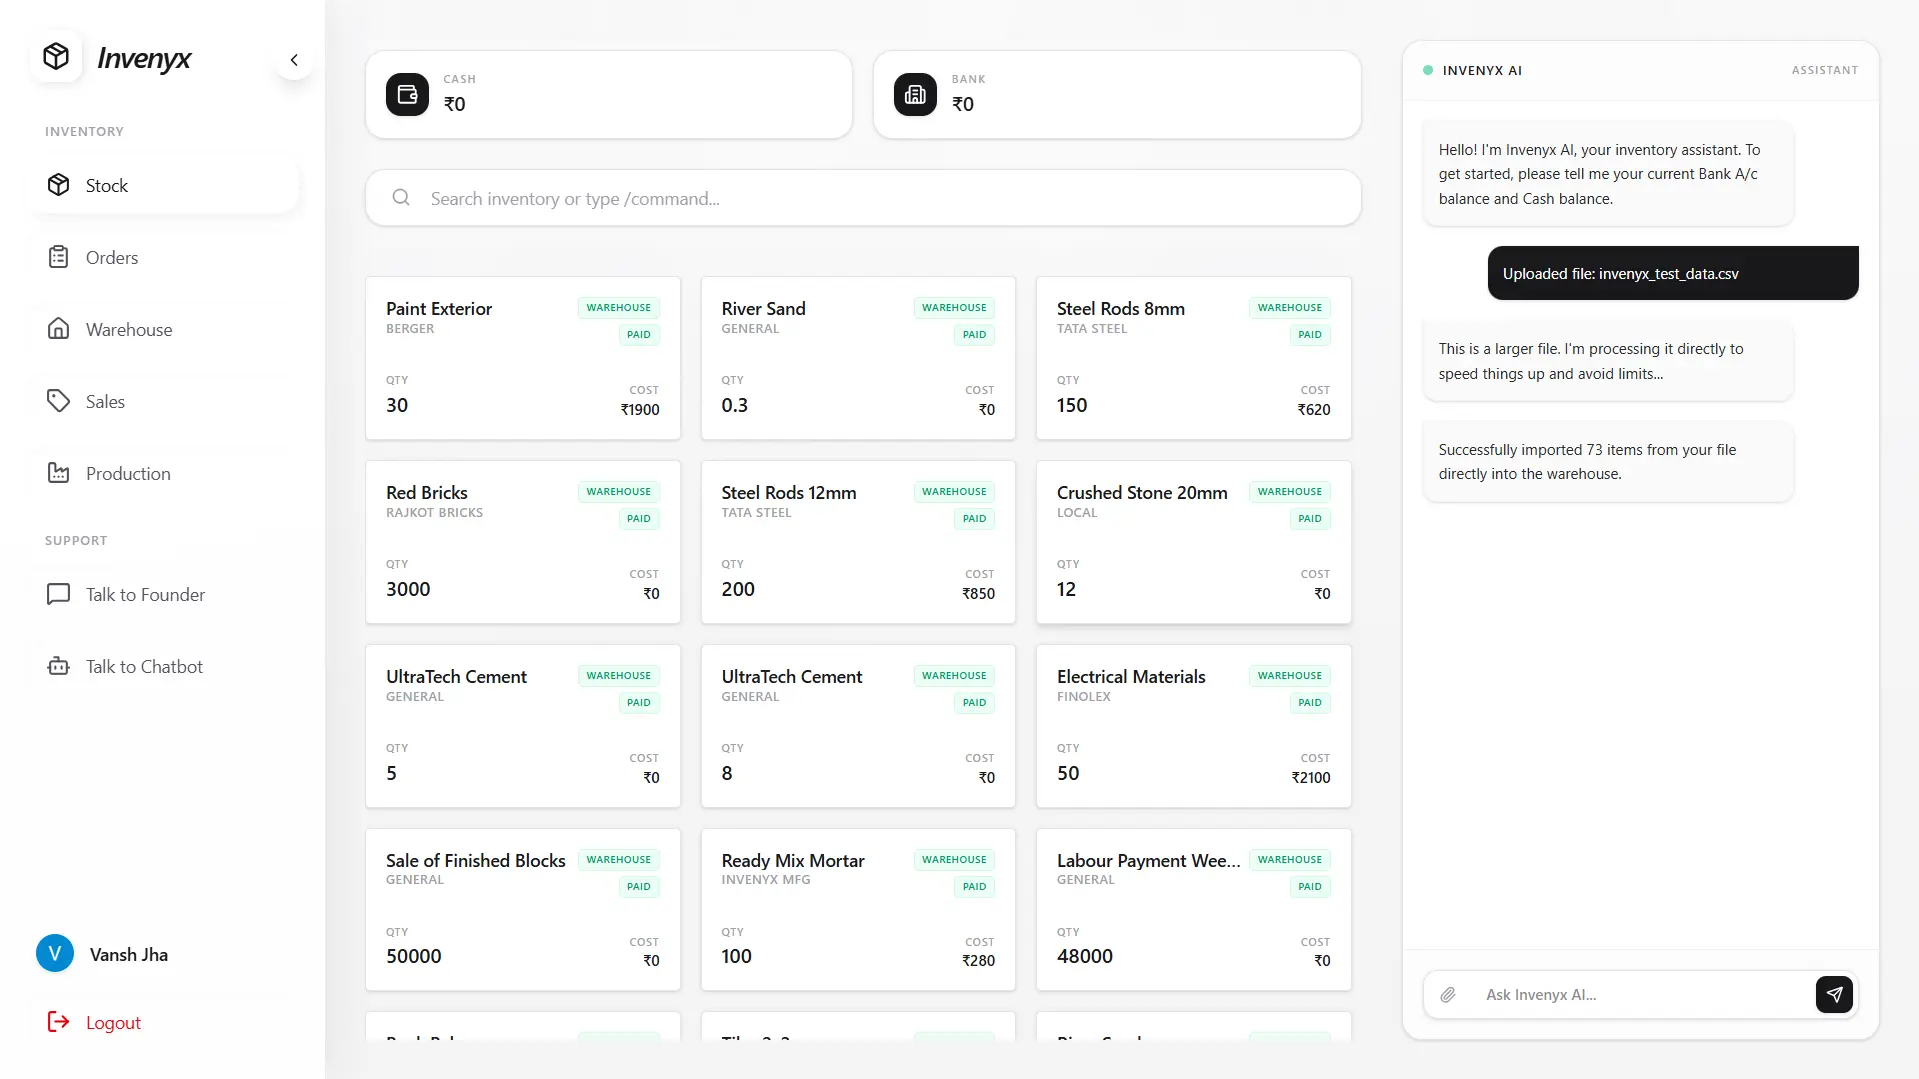
Task: Click the TATA STEEL label under Steel Rods 8mm
Action: (1092, 329)
